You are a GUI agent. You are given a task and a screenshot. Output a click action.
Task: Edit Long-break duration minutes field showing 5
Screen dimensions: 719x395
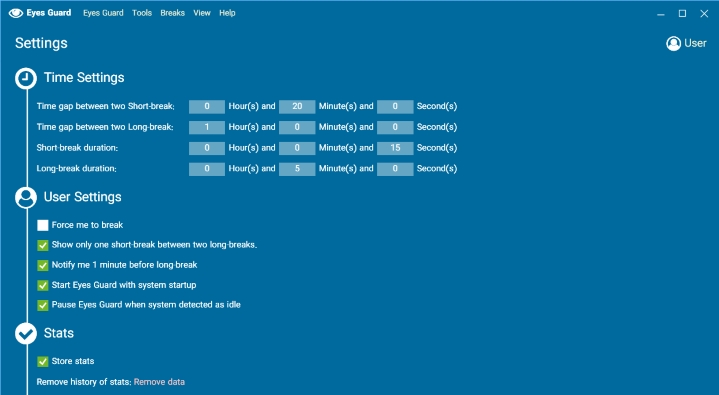point(297,169)
